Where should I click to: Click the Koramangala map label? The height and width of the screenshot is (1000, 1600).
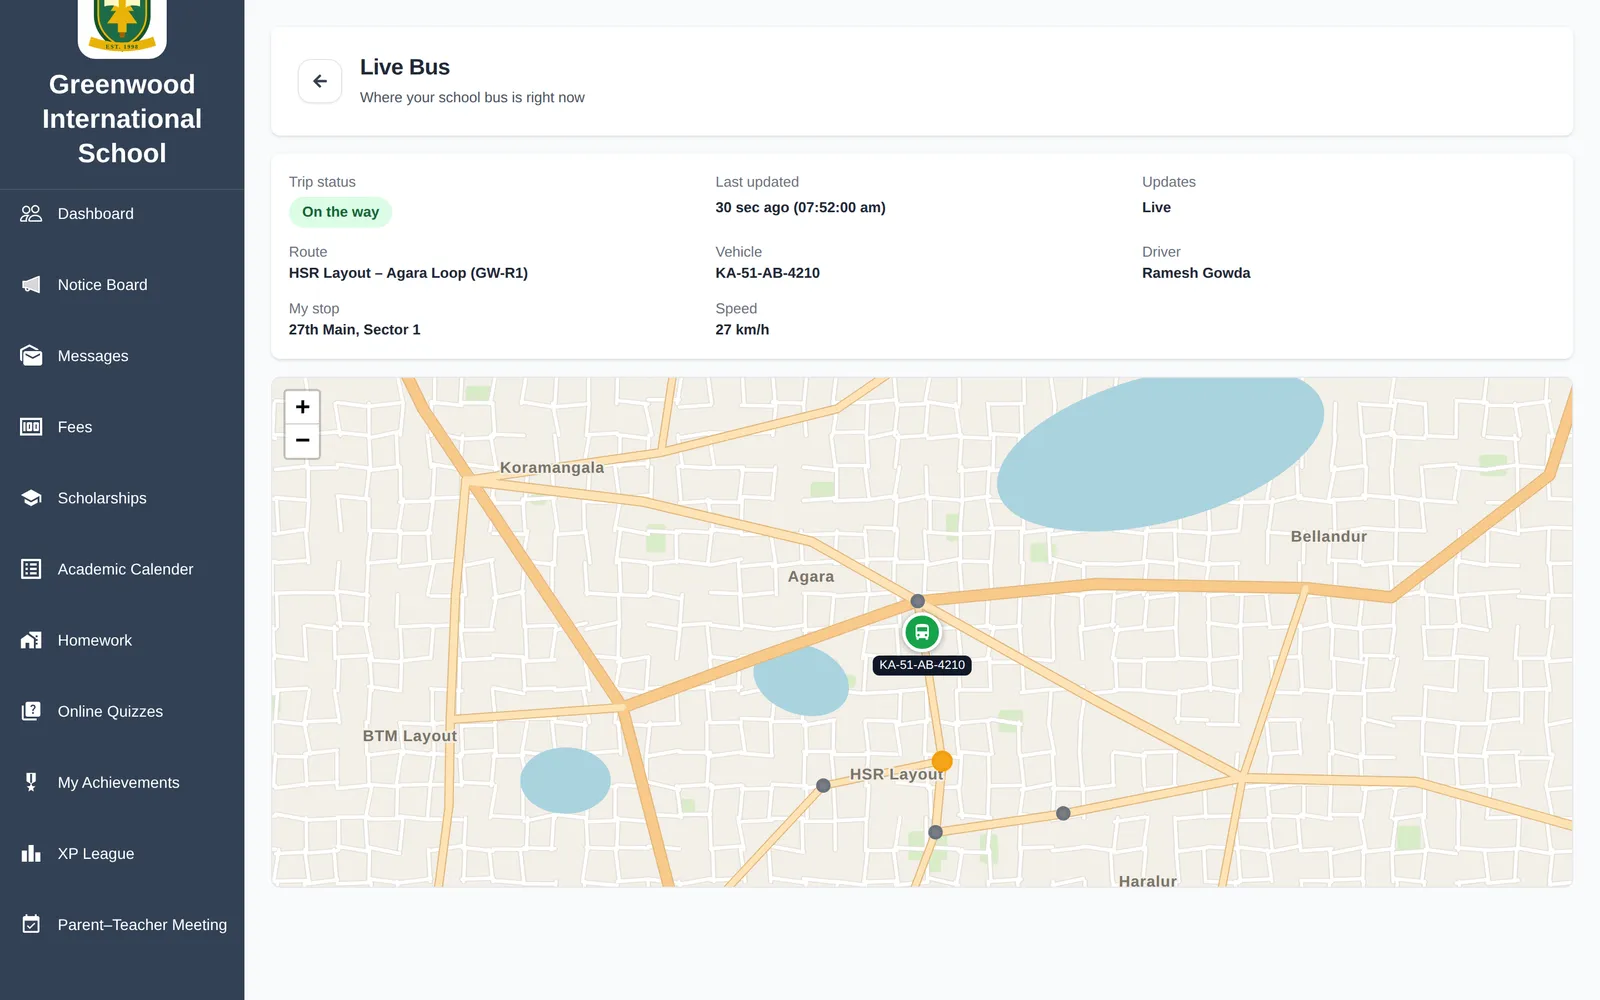tap(552, 468)
